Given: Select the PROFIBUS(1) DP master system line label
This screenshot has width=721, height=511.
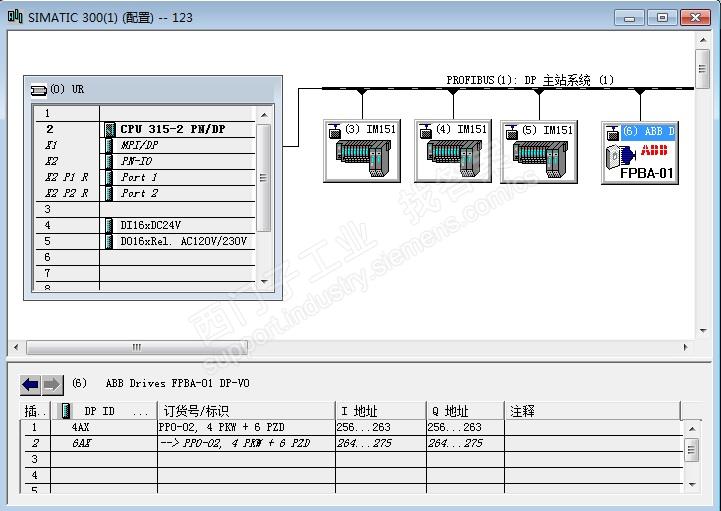Looking at the screenshot, I should tap(530, 80).
